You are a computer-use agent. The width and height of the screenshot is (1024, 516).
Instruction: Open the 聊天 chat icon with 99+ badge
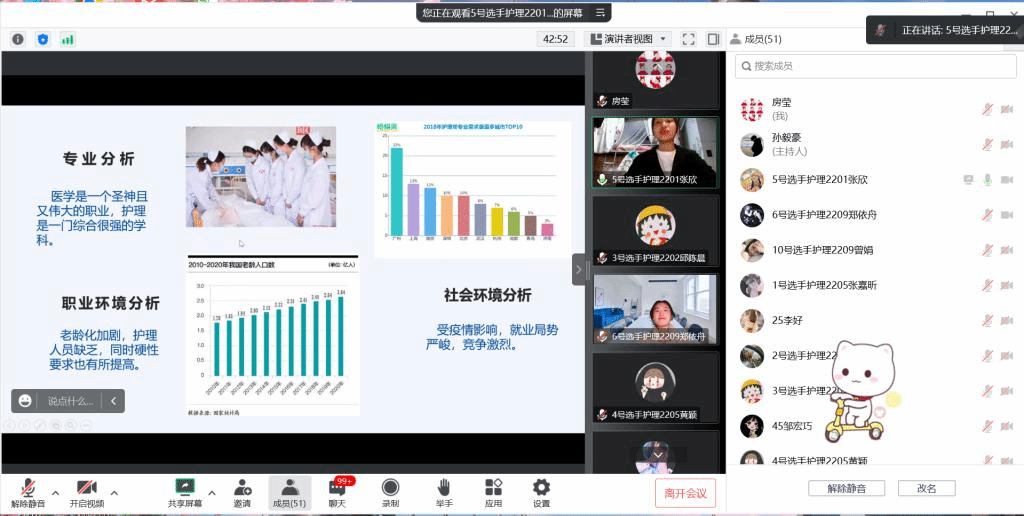coord(337,492)
